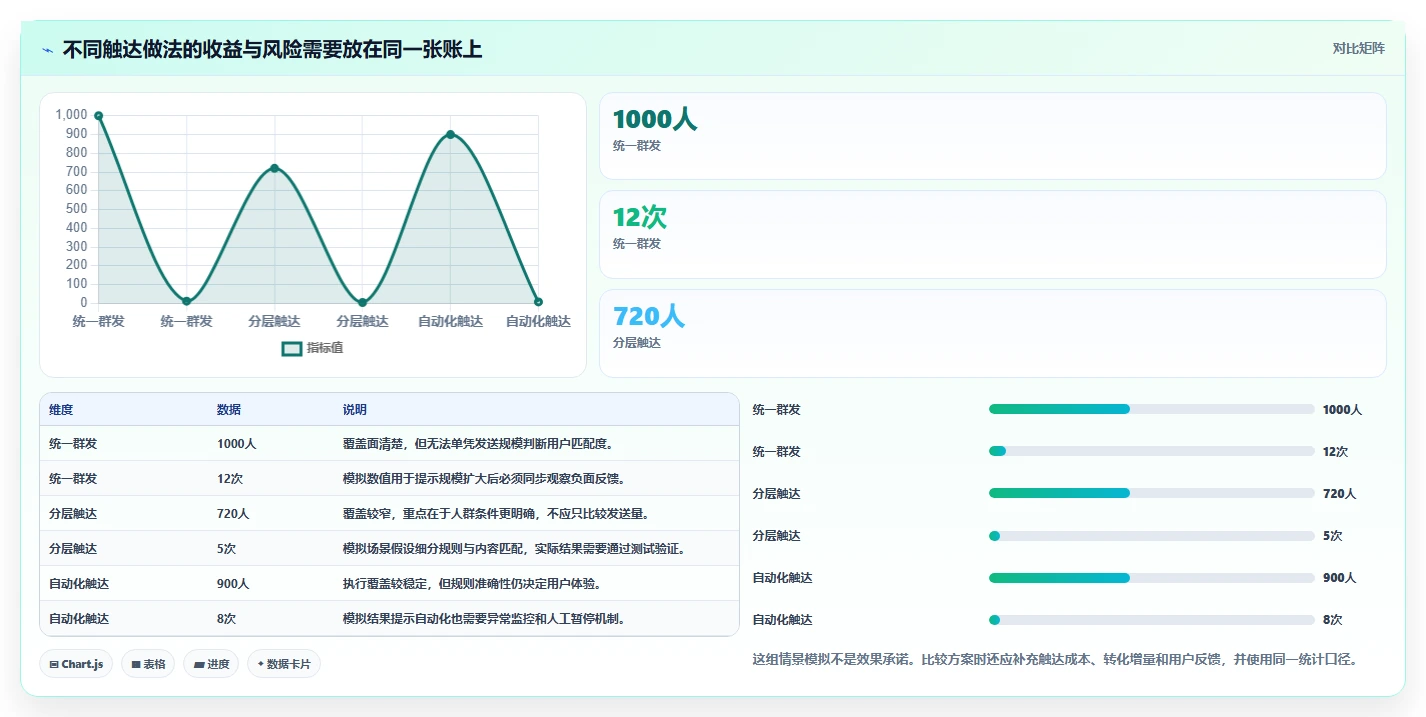Screen dimensions: 1426x717
Task: Click the Chart.js chip
Action: point(76,664)
